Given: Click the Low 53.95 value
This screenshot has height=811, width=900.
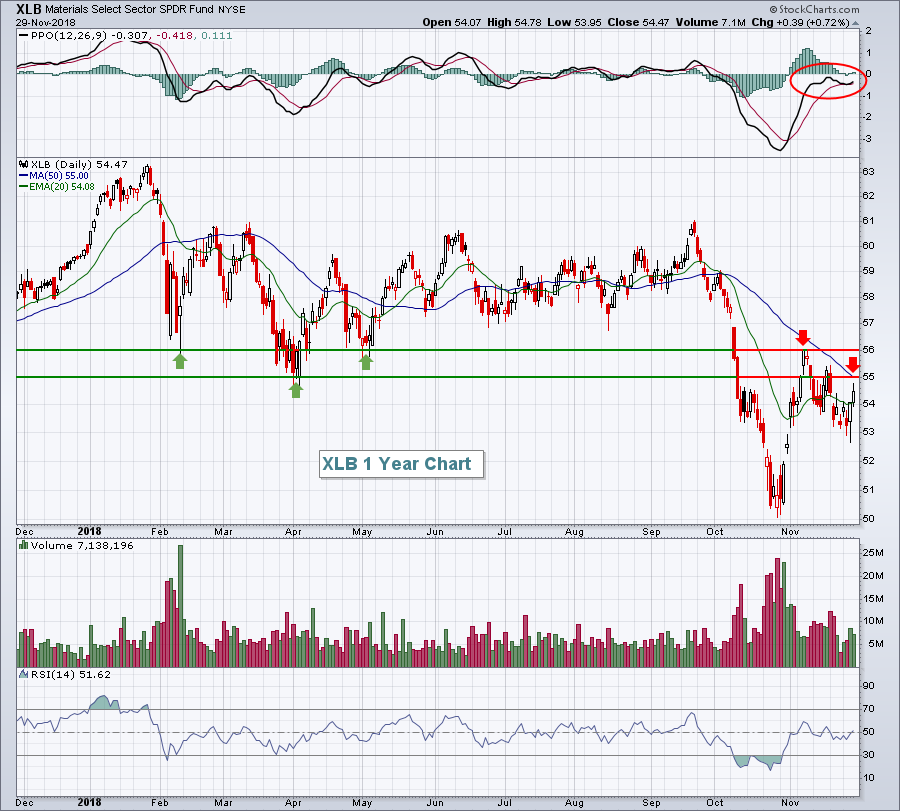Looking at the screenshot, I should click(x=574, y=22).
